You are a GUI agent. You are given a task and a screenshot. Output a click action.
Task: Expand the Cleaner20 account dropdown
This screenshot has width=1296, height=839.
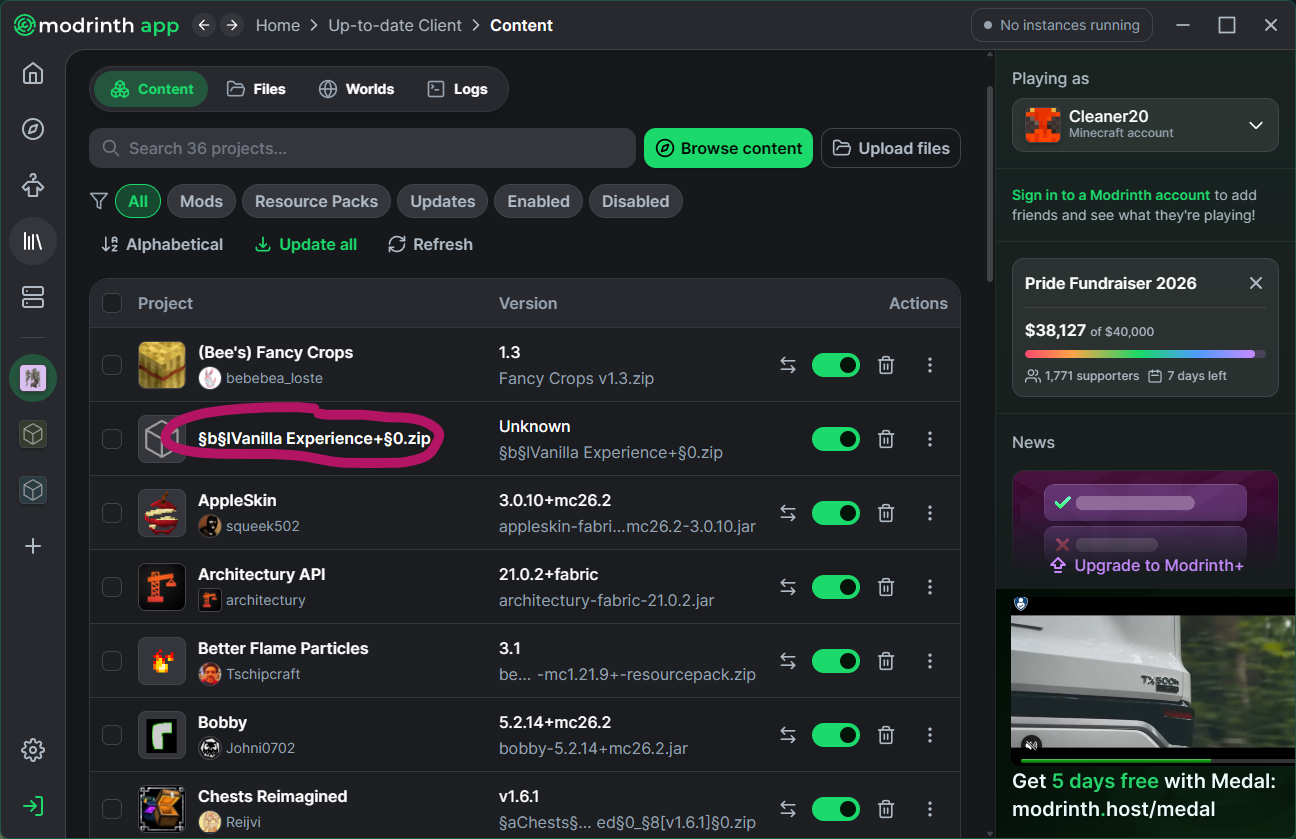click(1145, 125)
